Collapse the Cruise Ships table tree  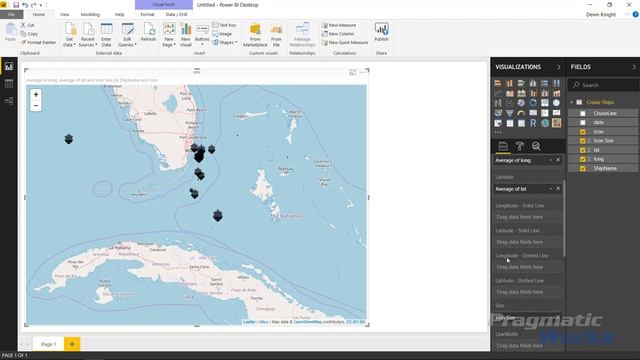[x=572, y=102]
